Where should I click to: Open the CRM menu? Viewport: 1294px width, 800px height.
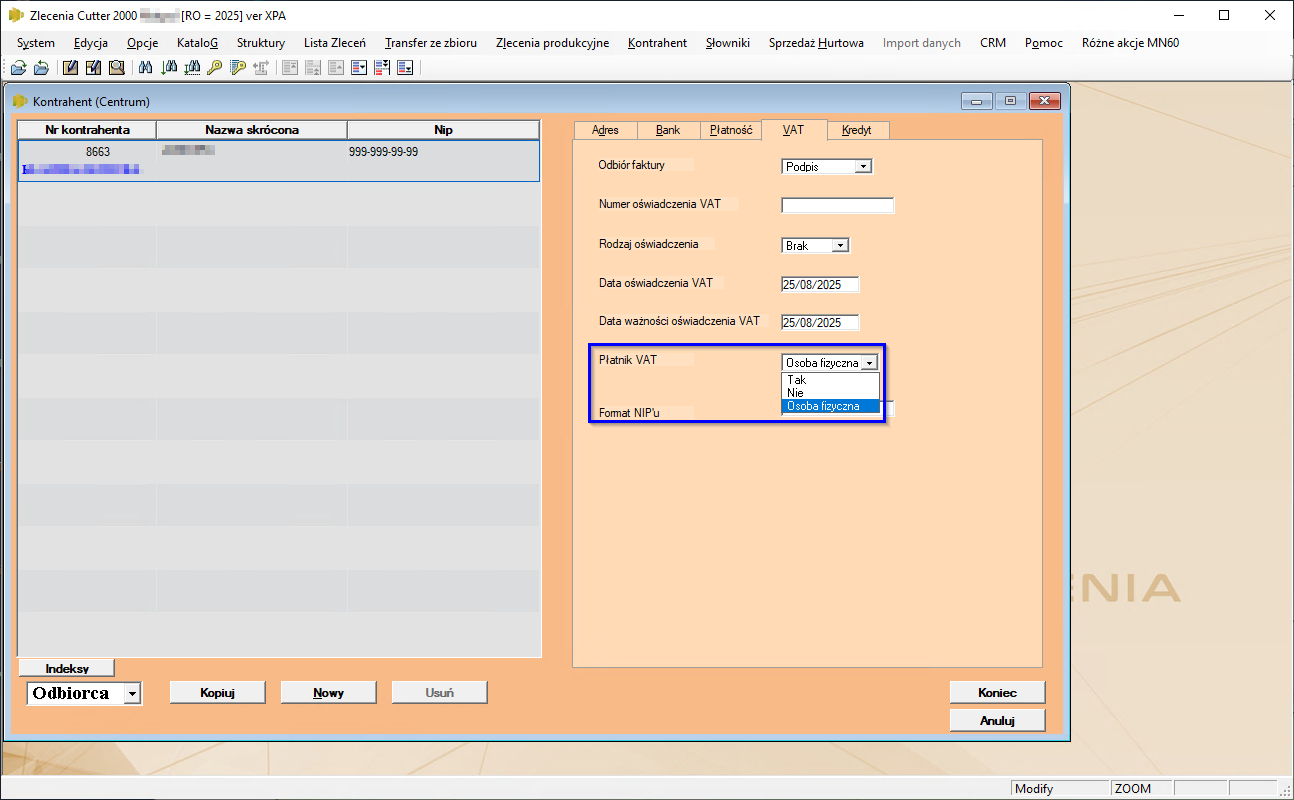(x=992, y=43)
